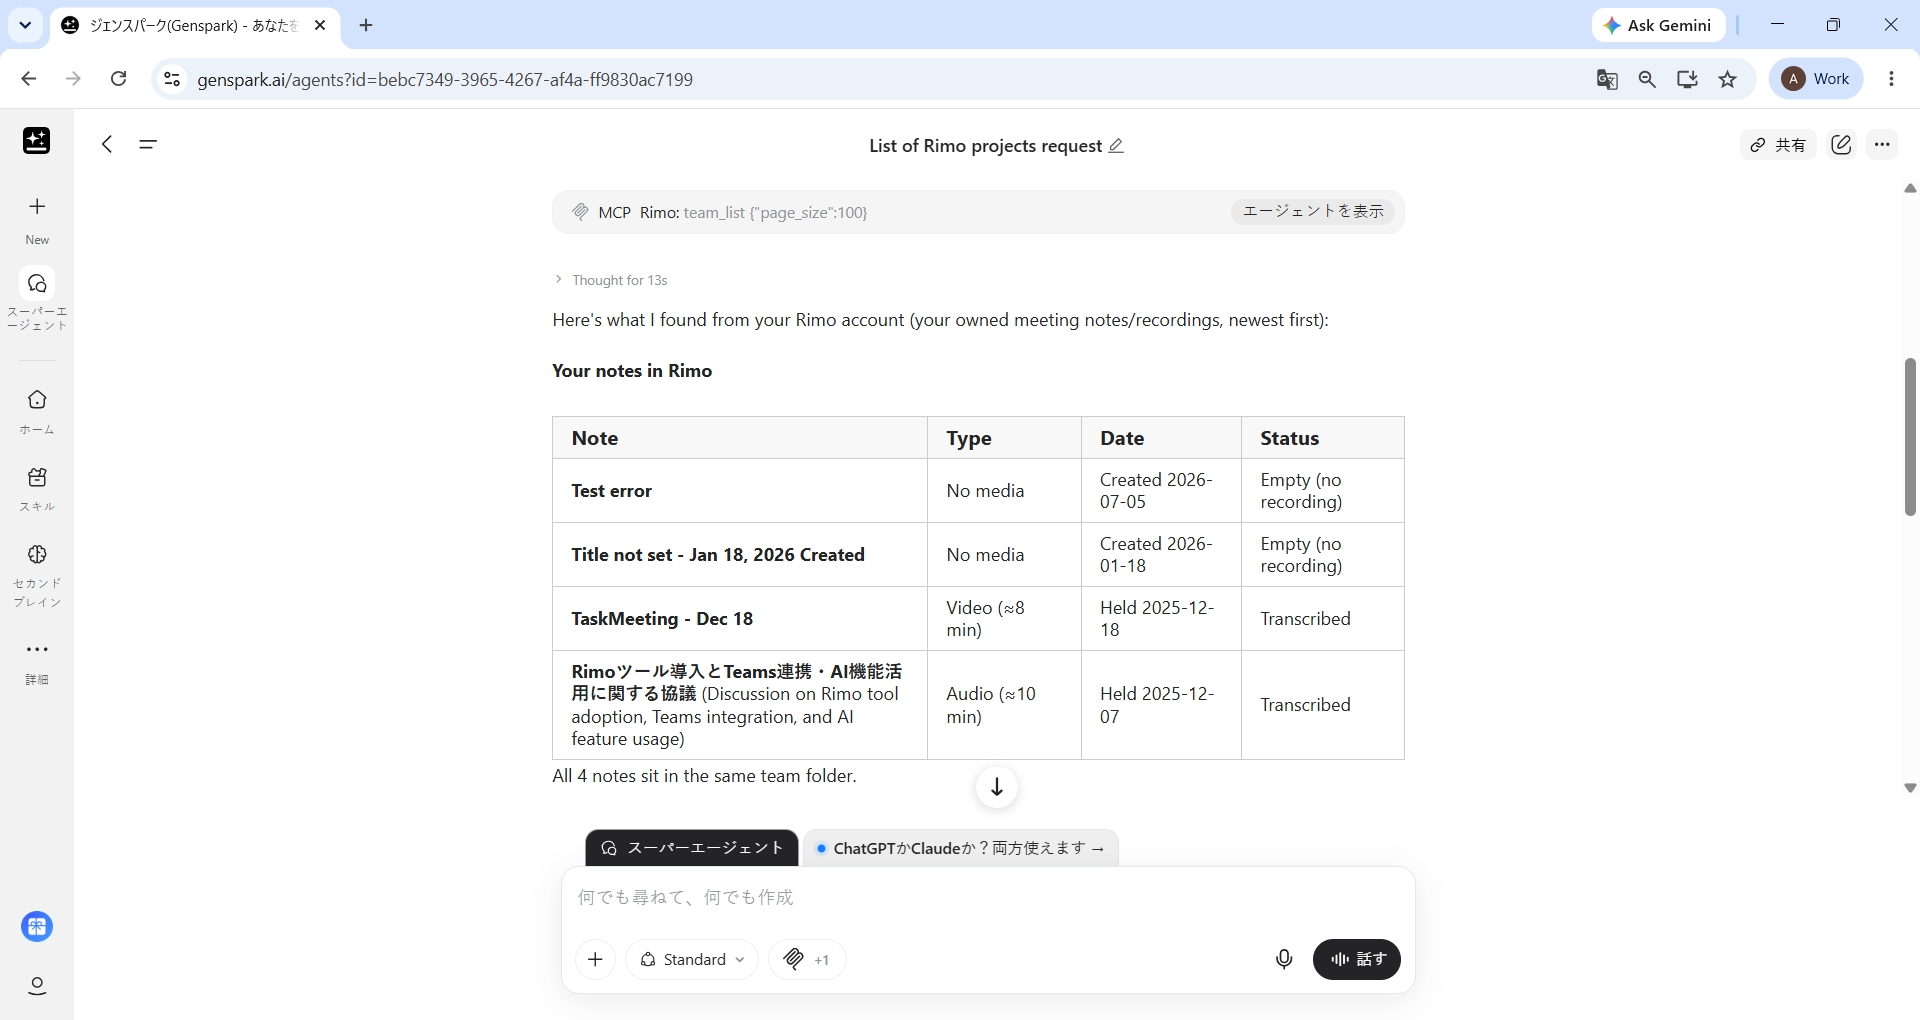Image resolution: width=1920 pixels, height=1020 pixels.
Task: Click the microphone dictation icon
Action: click(x=1284, y=959)
